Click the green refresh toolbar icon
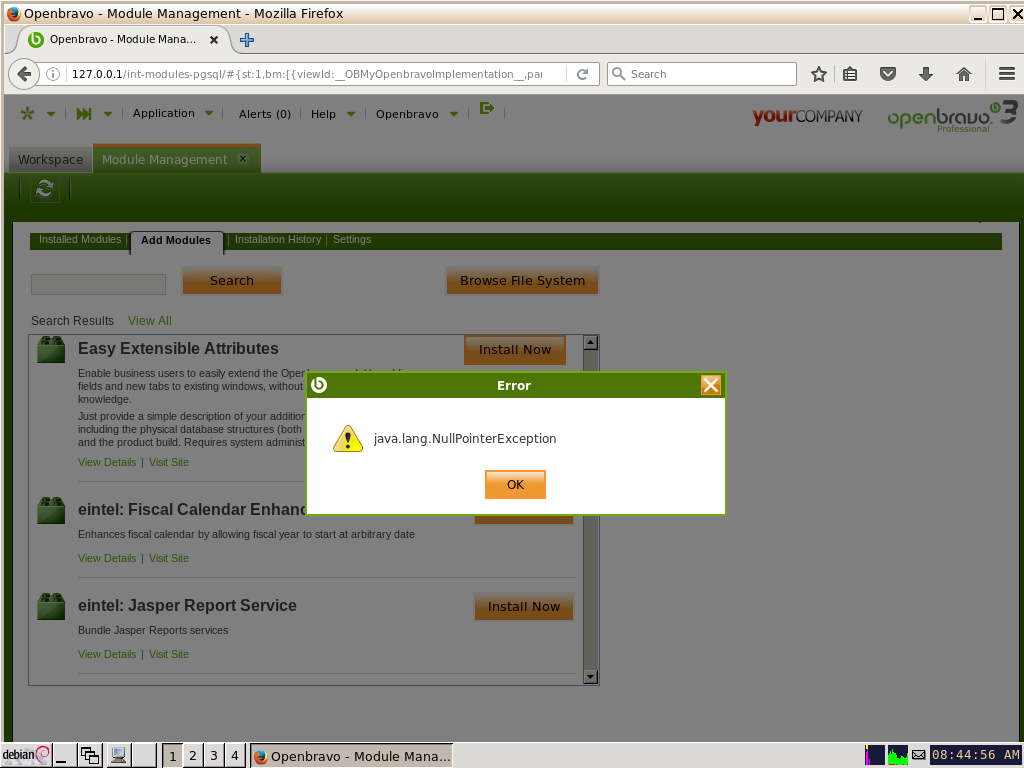Screen dimensions: 1024x768 tap(44, 189)
